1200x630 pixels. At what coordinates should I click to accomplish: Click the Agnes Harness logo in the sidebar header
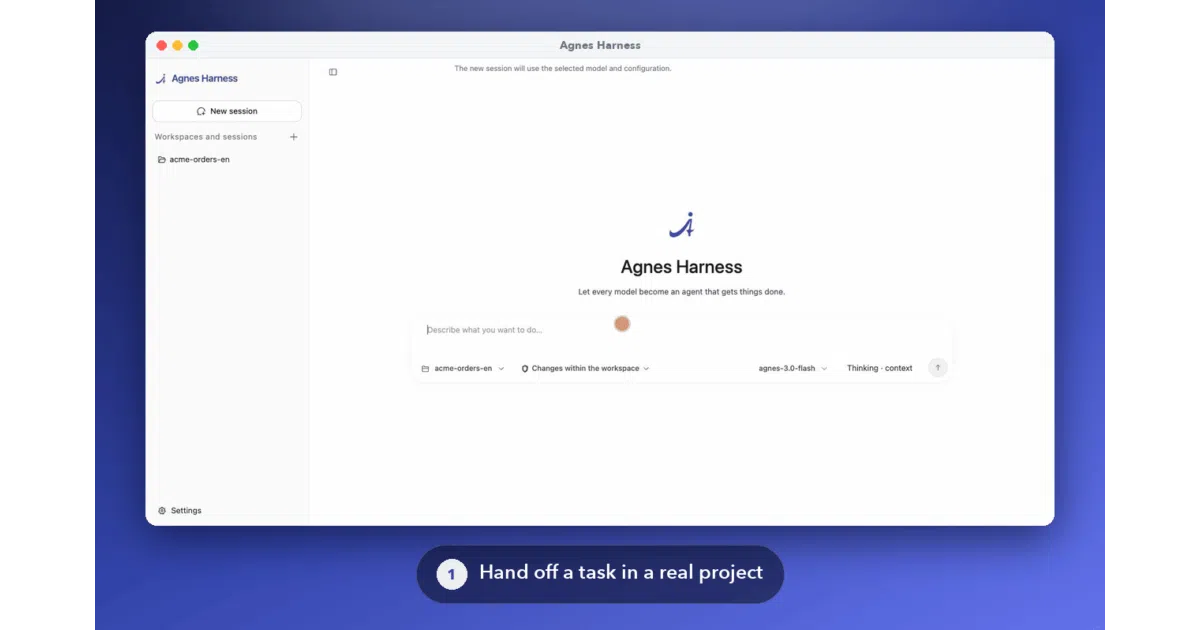tap(197, 78)
